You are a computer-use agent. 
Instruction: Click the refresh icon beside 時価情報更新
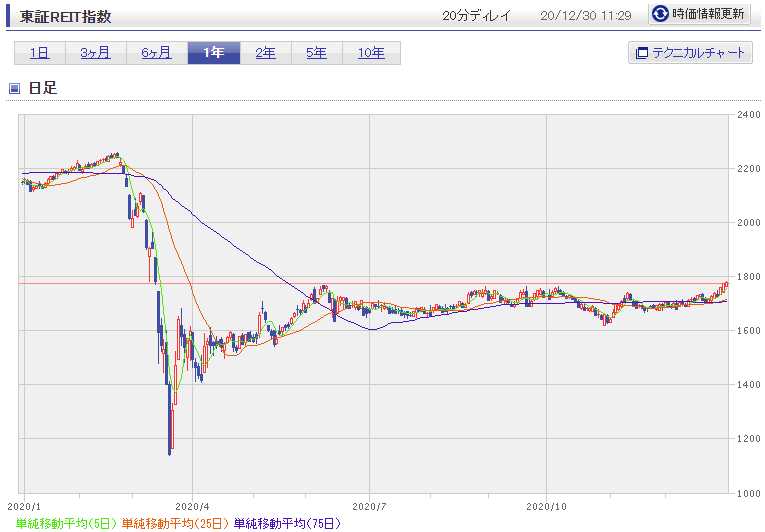(x=660, y=14)
